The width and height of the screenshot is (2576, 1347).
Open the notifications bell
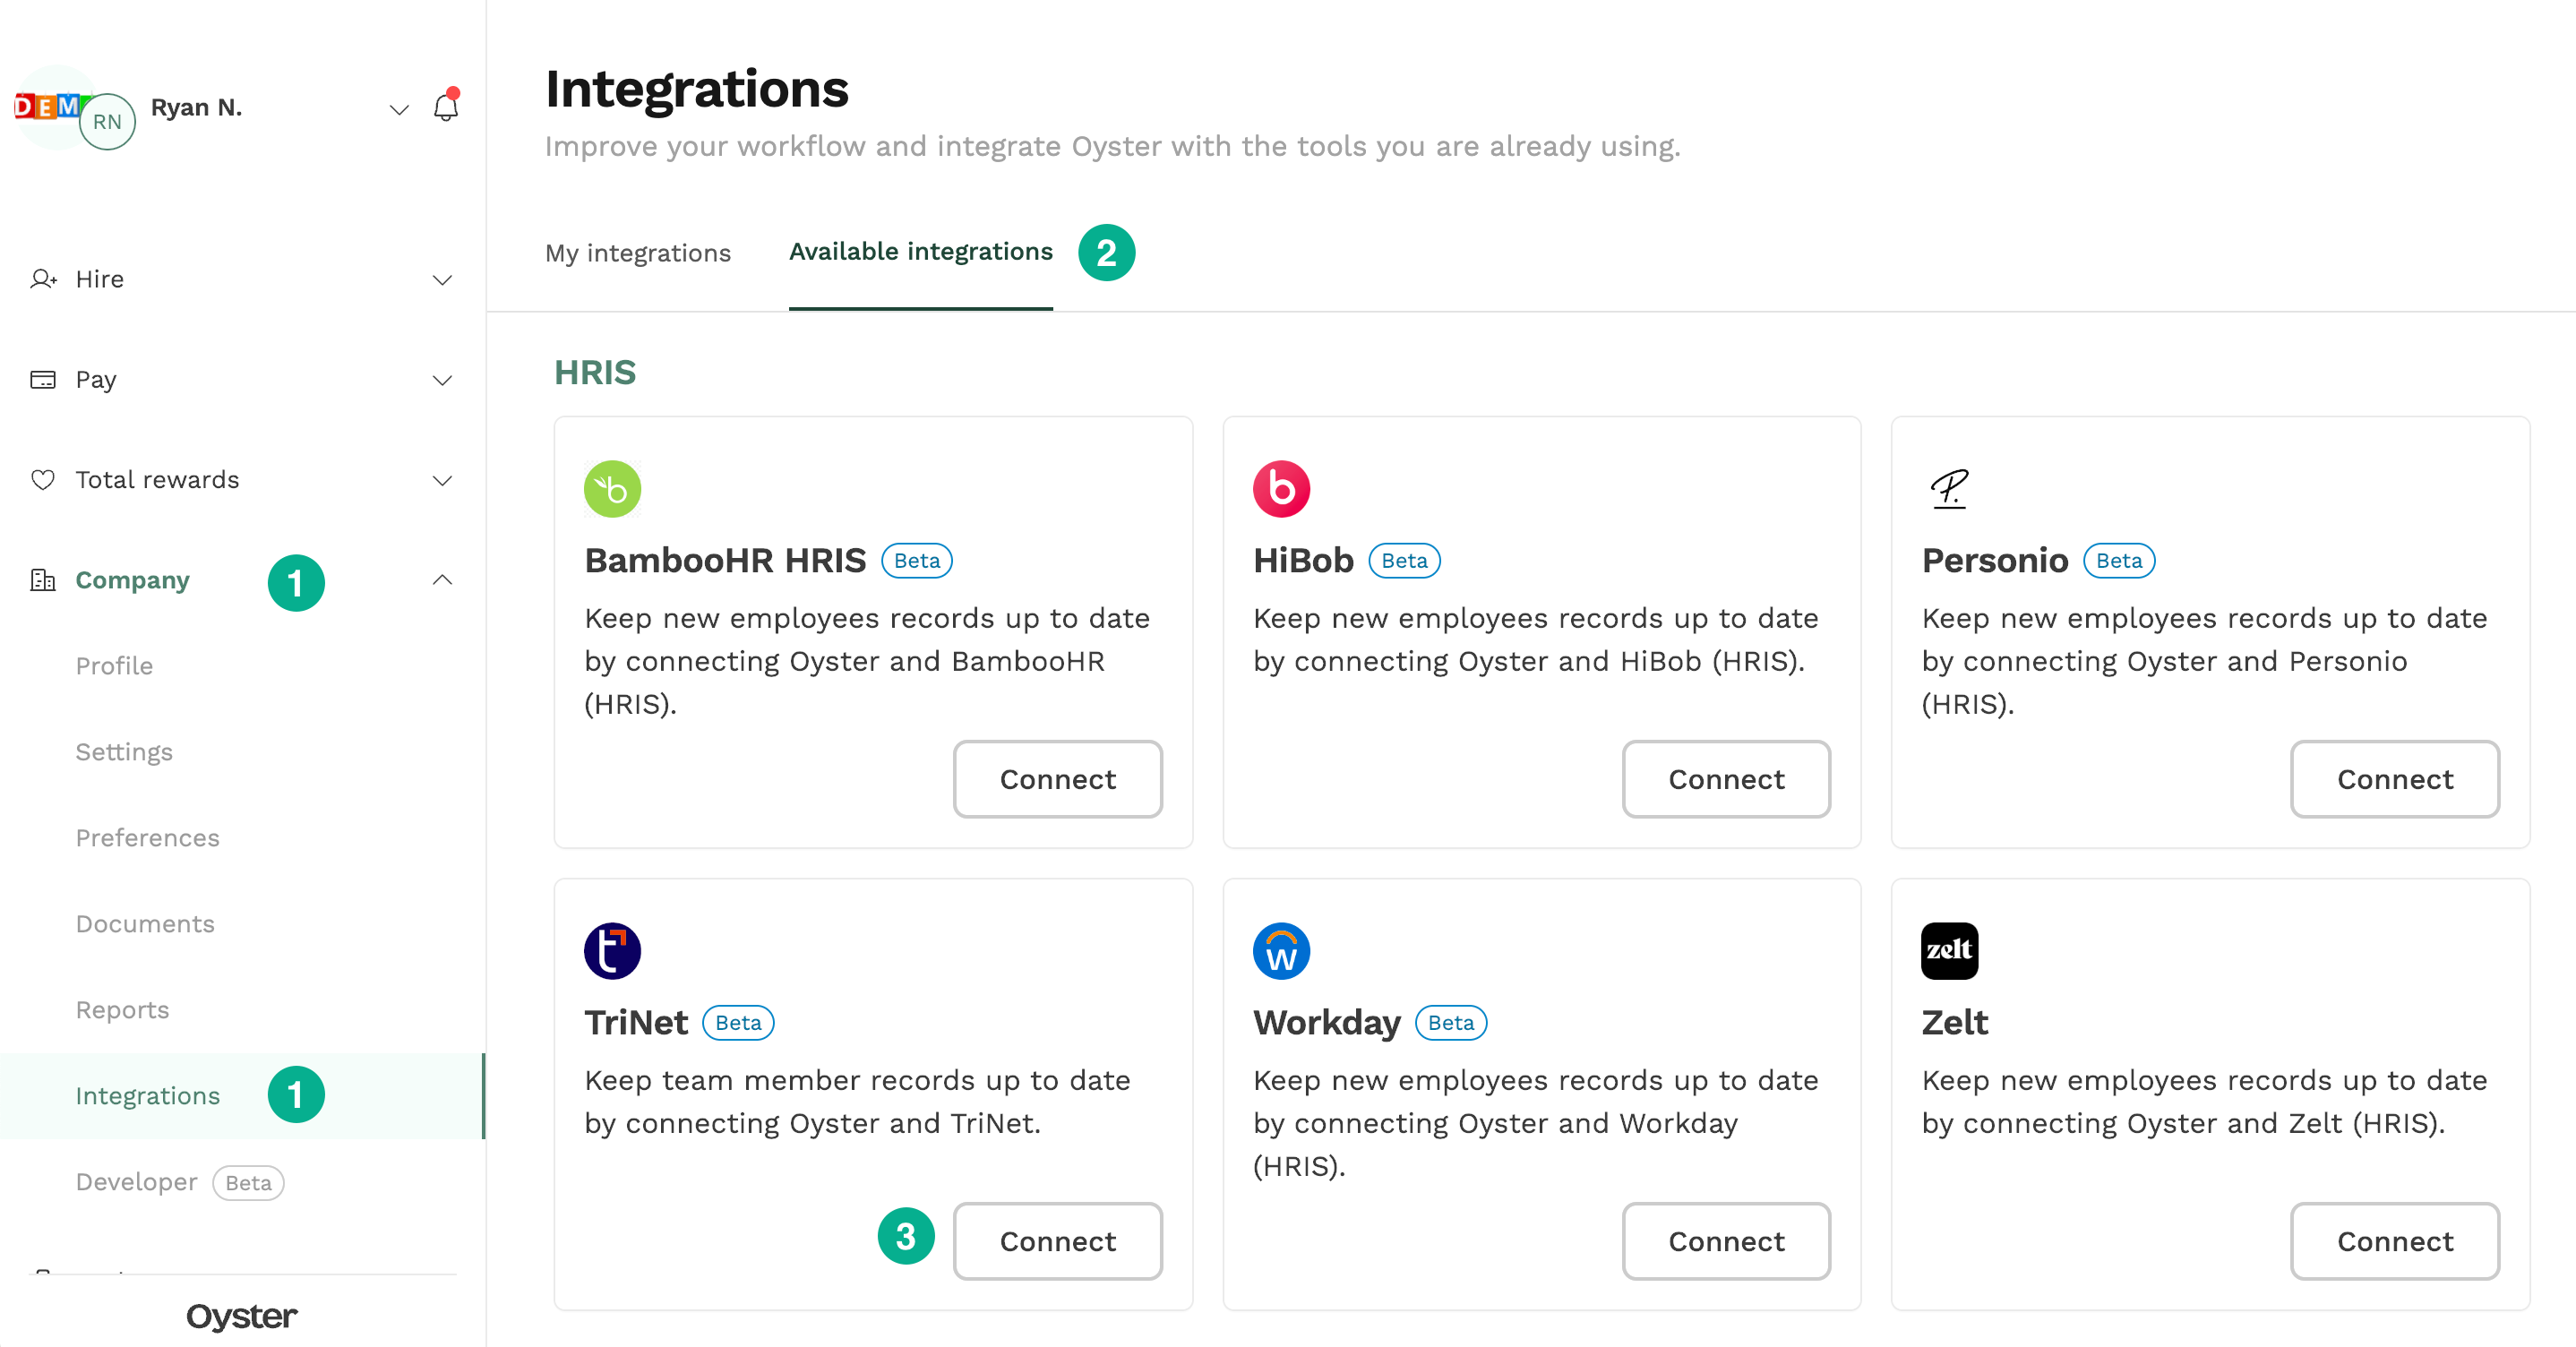click(445, 108)
